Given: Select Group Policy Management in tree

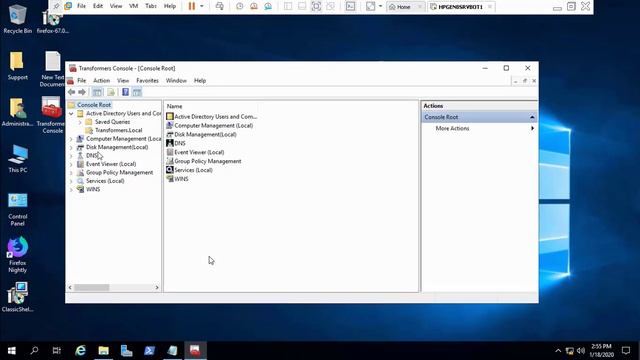Looking at the screenshot, I should pos(119,173).
